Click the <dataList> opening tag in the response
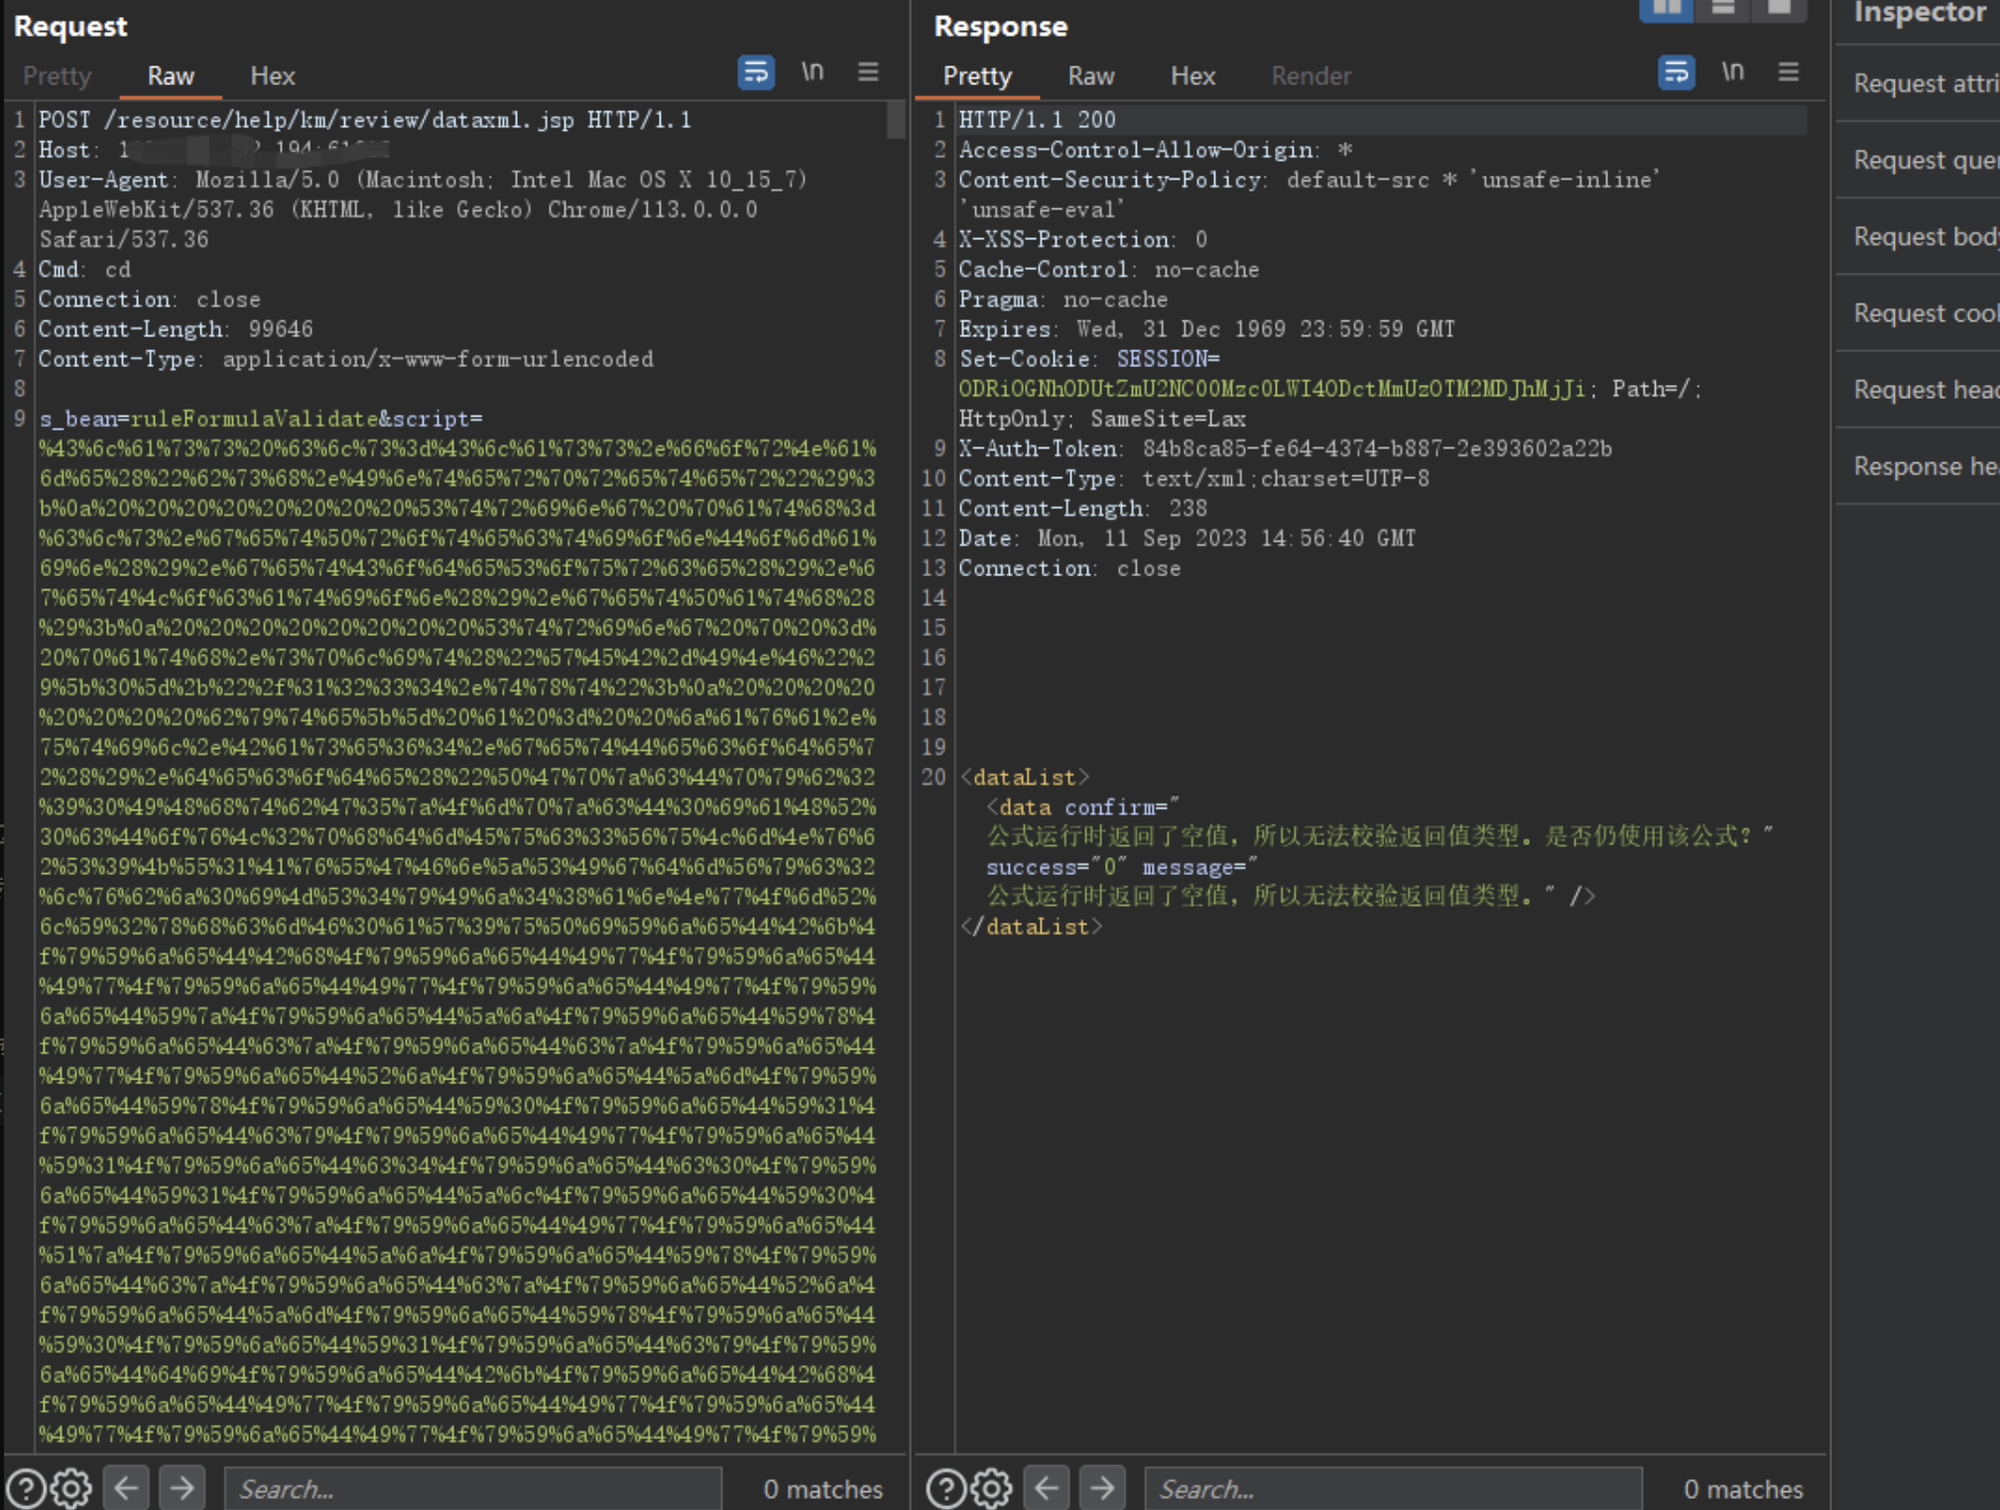Image resolution: width=2000 pixels, height=1510 pixels. [1025, 777]
